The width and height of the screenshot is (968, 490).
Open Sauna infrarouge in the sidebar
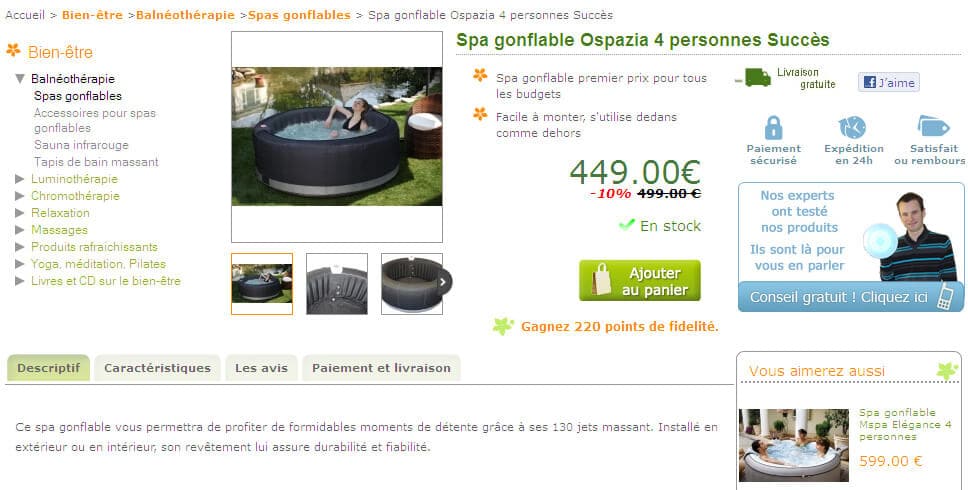click(x=81, y=145)
